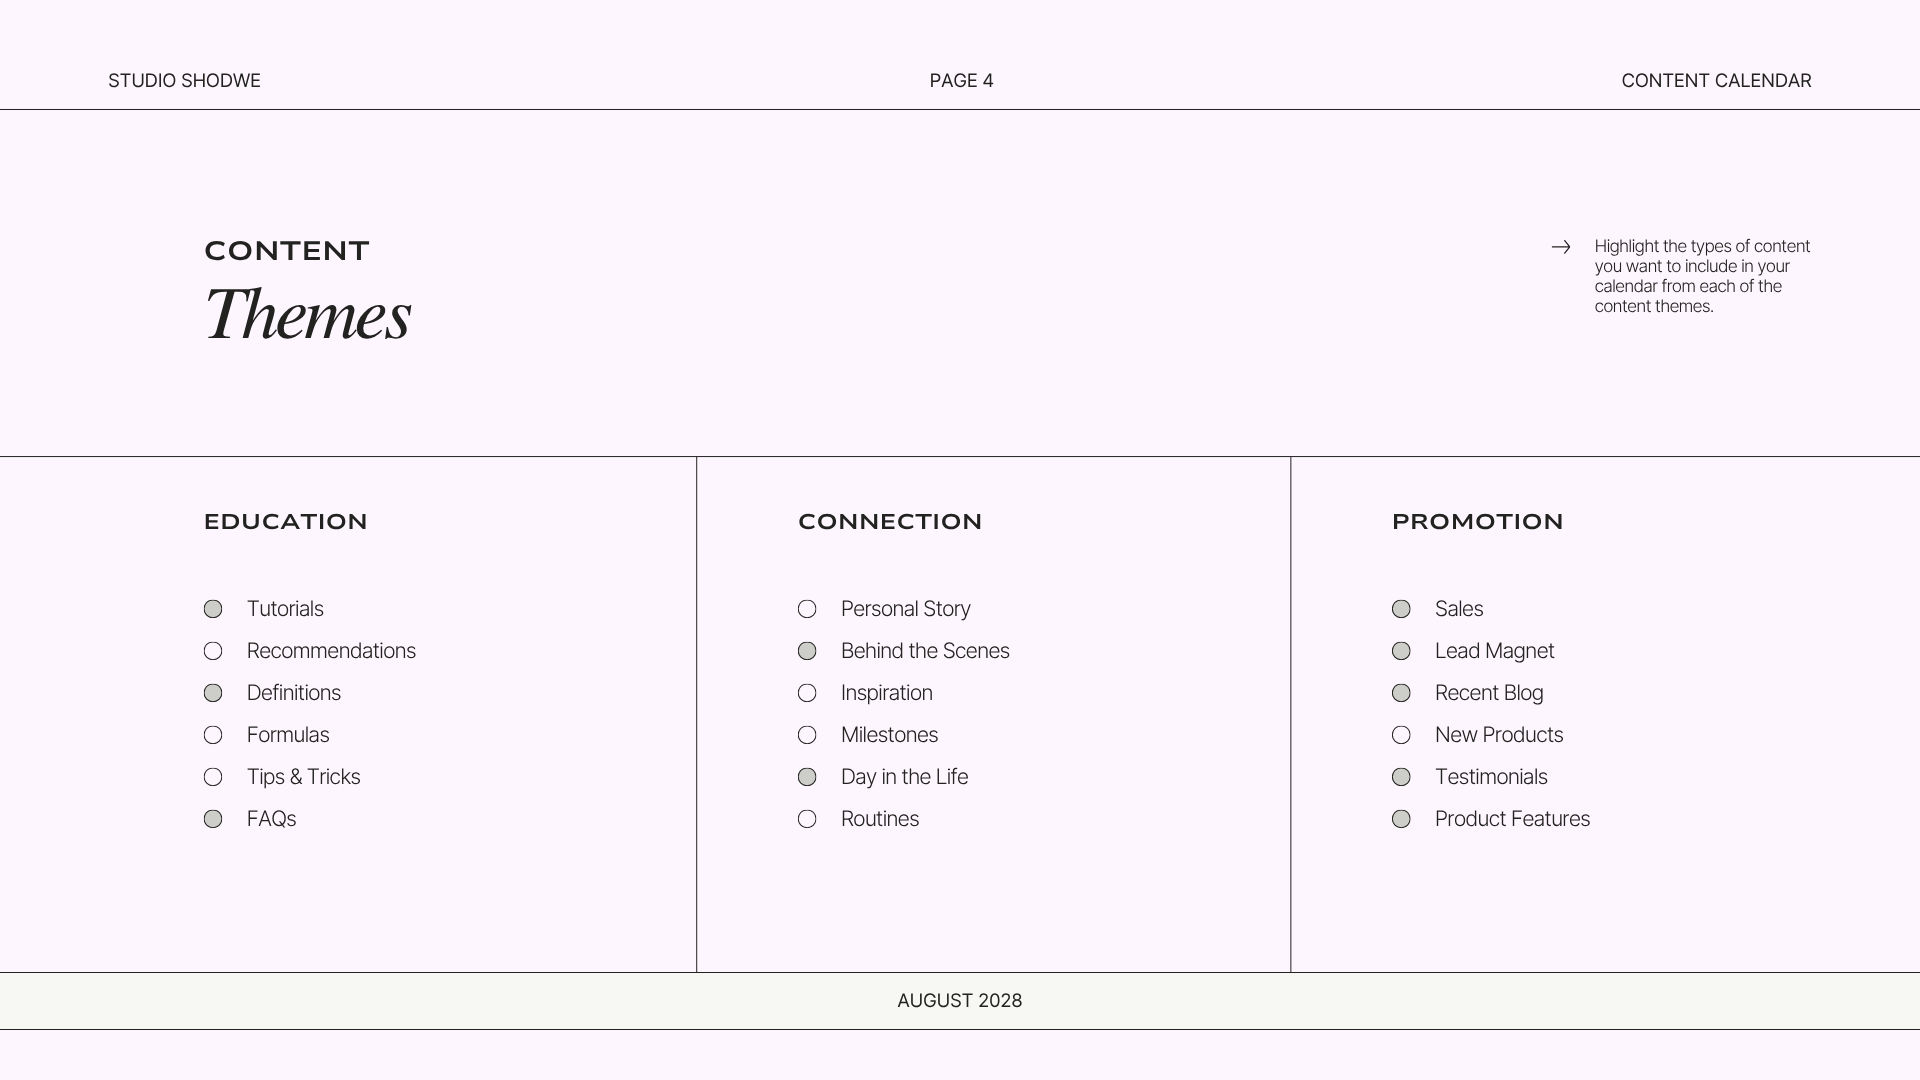Toggle the Behind the Scenes circle

(x=807, y=651)
